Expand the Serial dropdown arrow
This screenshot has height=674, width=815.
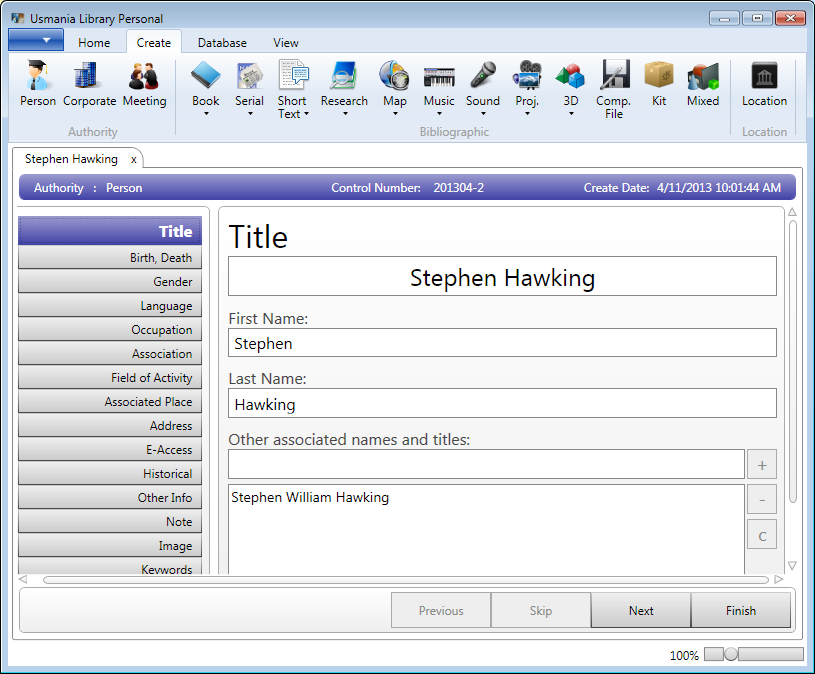(250, 113)
